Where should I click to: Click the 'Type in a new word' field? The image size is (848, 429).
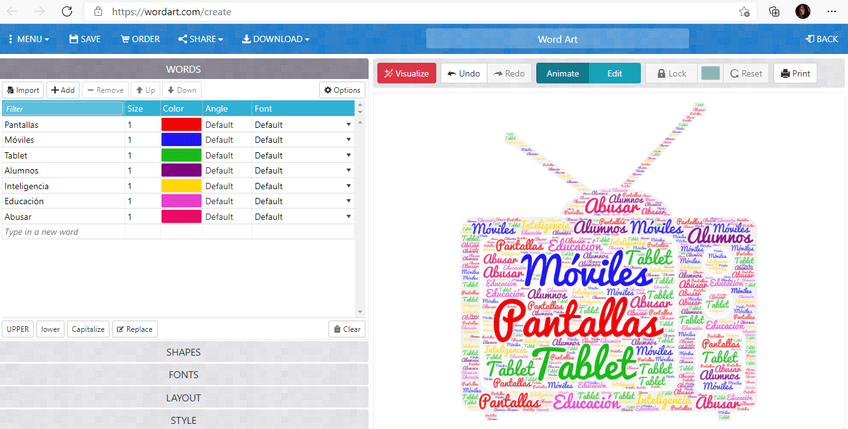pos(62,232)
